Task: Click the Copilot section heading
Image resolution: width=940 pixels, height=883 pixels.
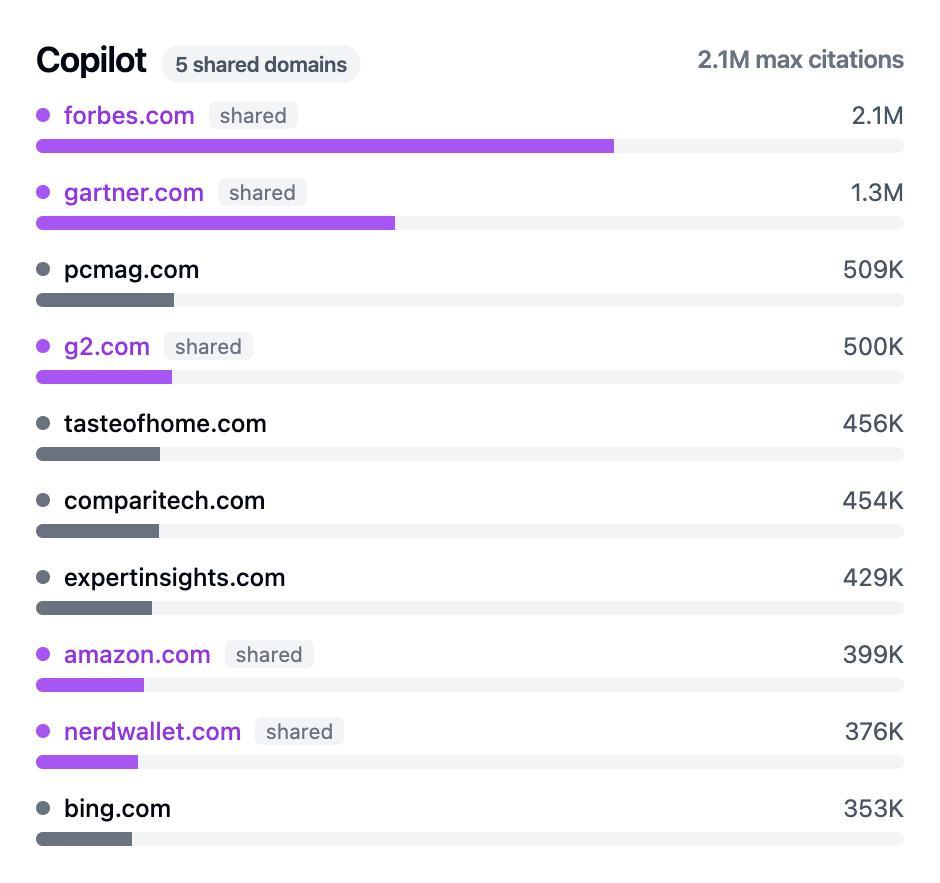Action: coord(91,61)
